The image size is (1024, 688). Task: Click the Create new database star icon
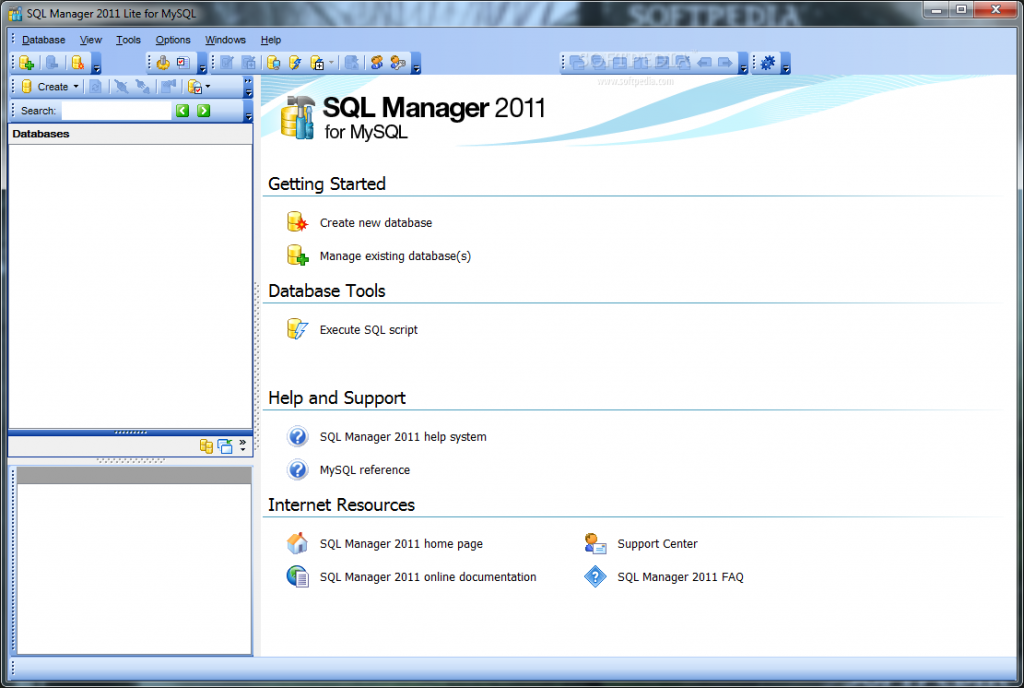click(x=297, y=223)
